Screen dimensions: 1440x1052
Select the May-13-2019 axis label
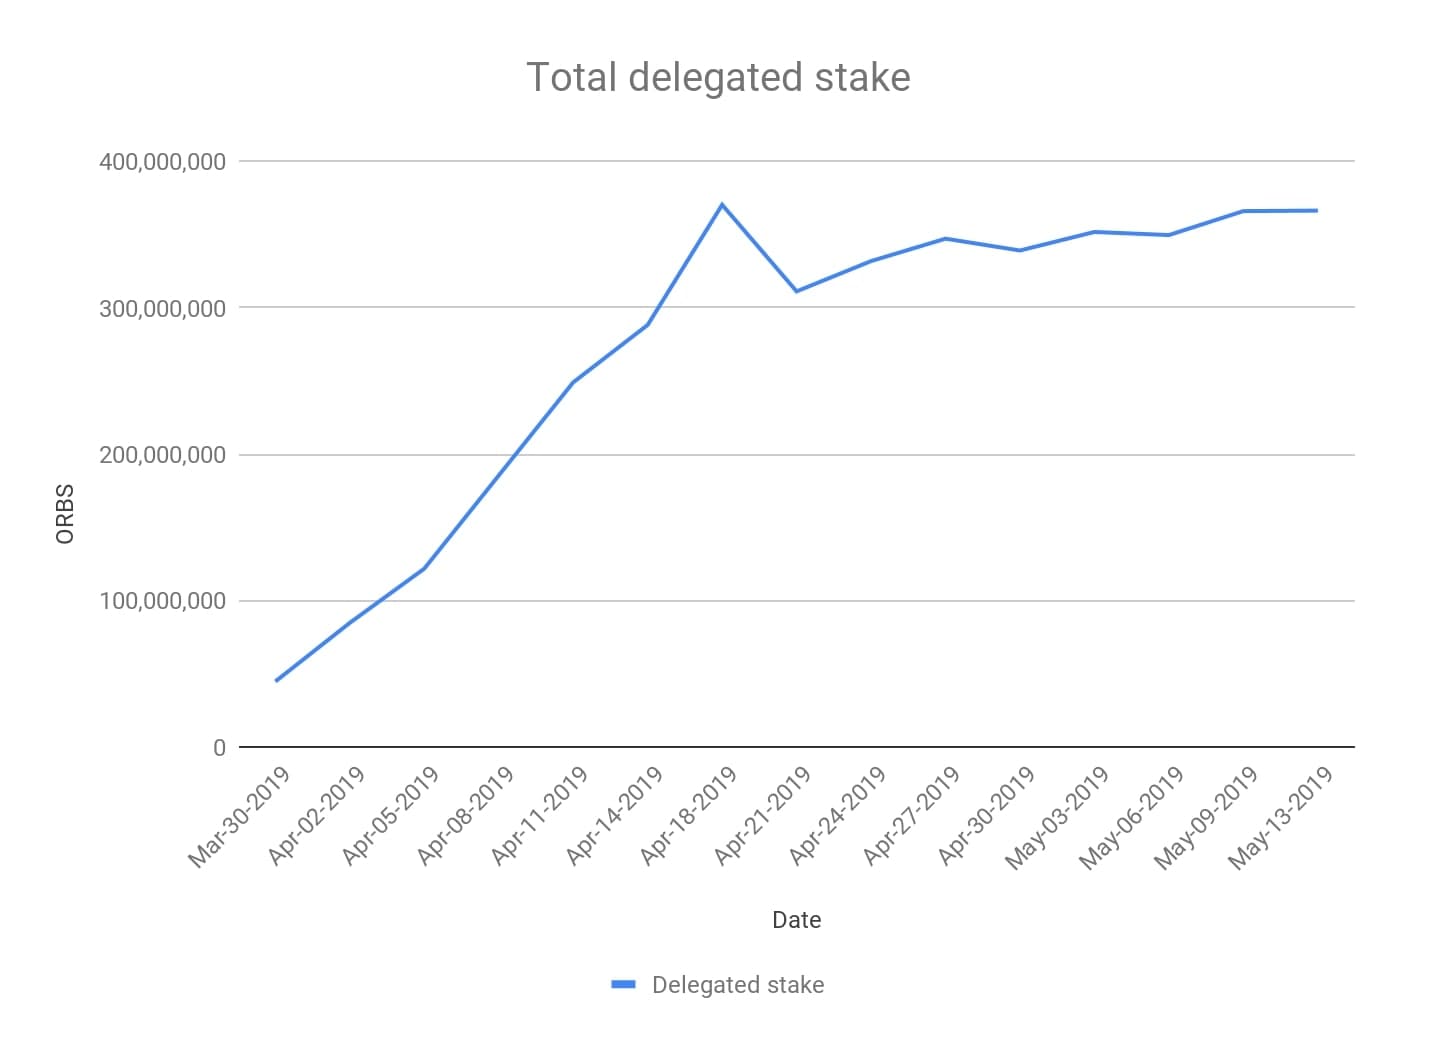point(1281,817)
